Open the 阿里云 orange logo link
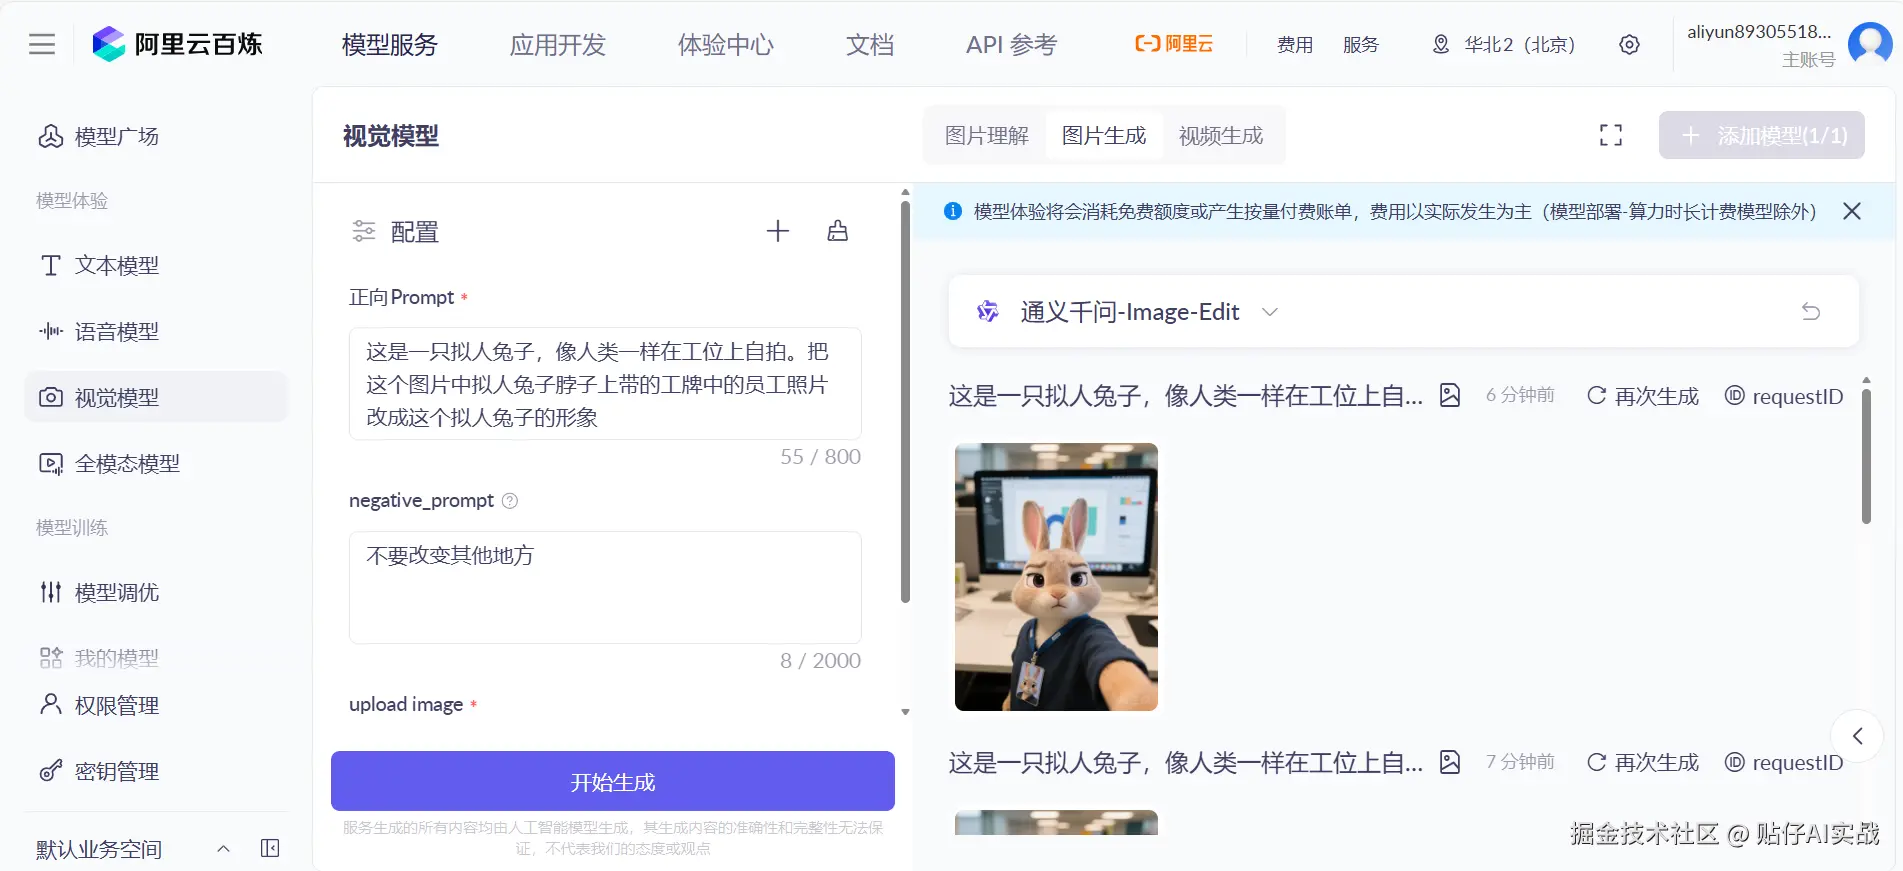Viewport: 1903px width, 871px height. (1174, 44)
